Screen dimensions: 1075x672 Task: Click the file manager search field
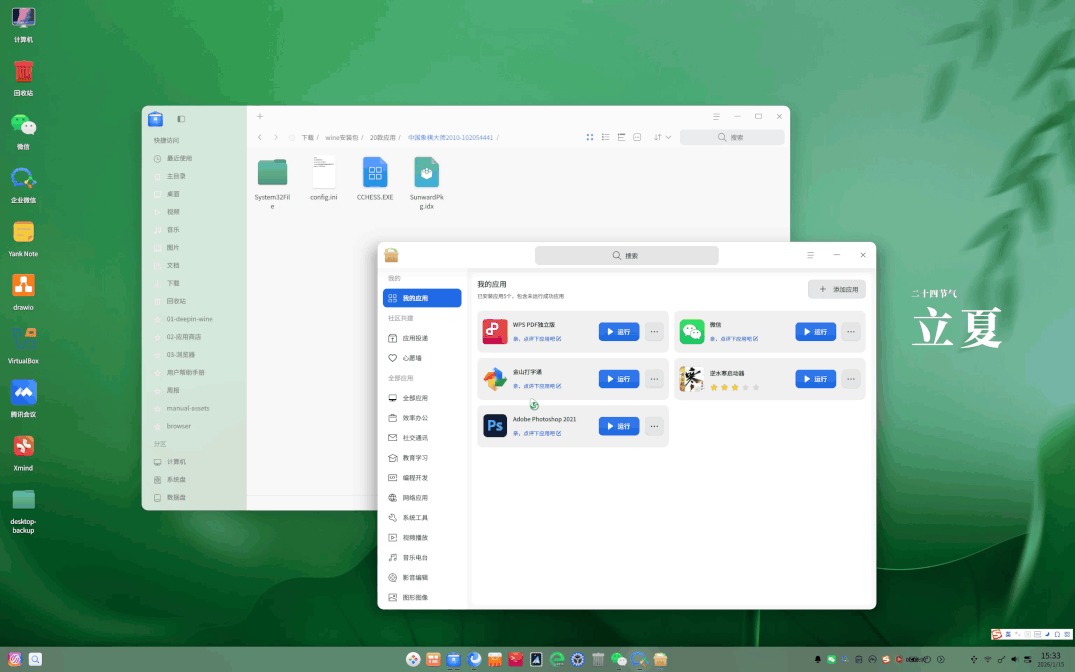732,138
